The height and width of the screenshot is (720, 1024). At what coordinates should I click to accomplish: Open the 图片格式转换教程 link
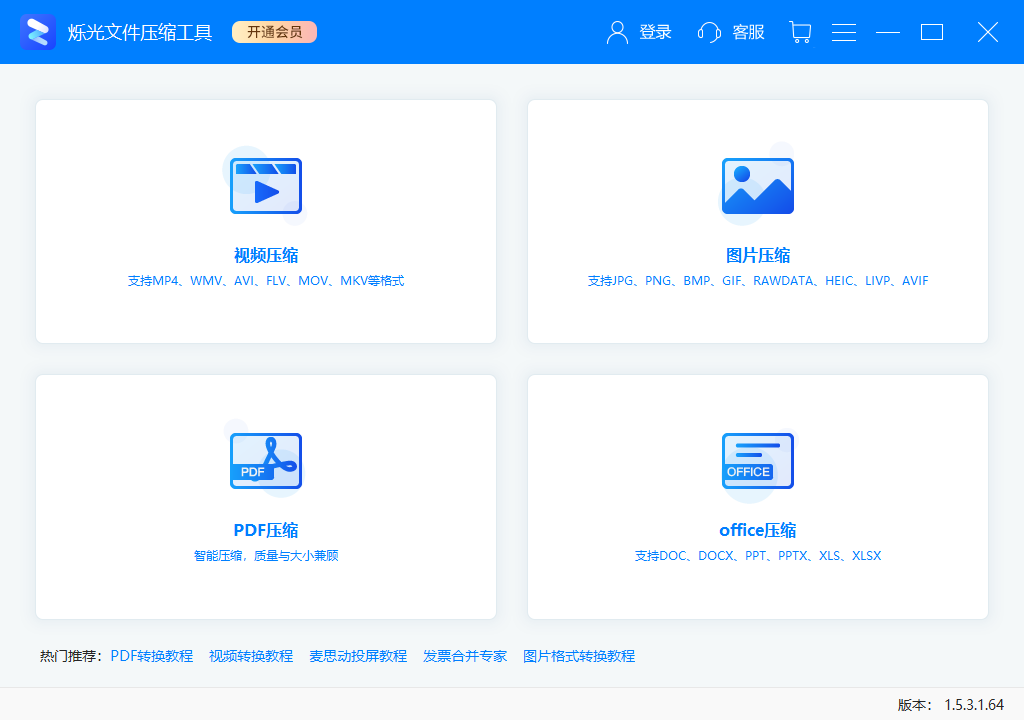(x=577, y=655)
